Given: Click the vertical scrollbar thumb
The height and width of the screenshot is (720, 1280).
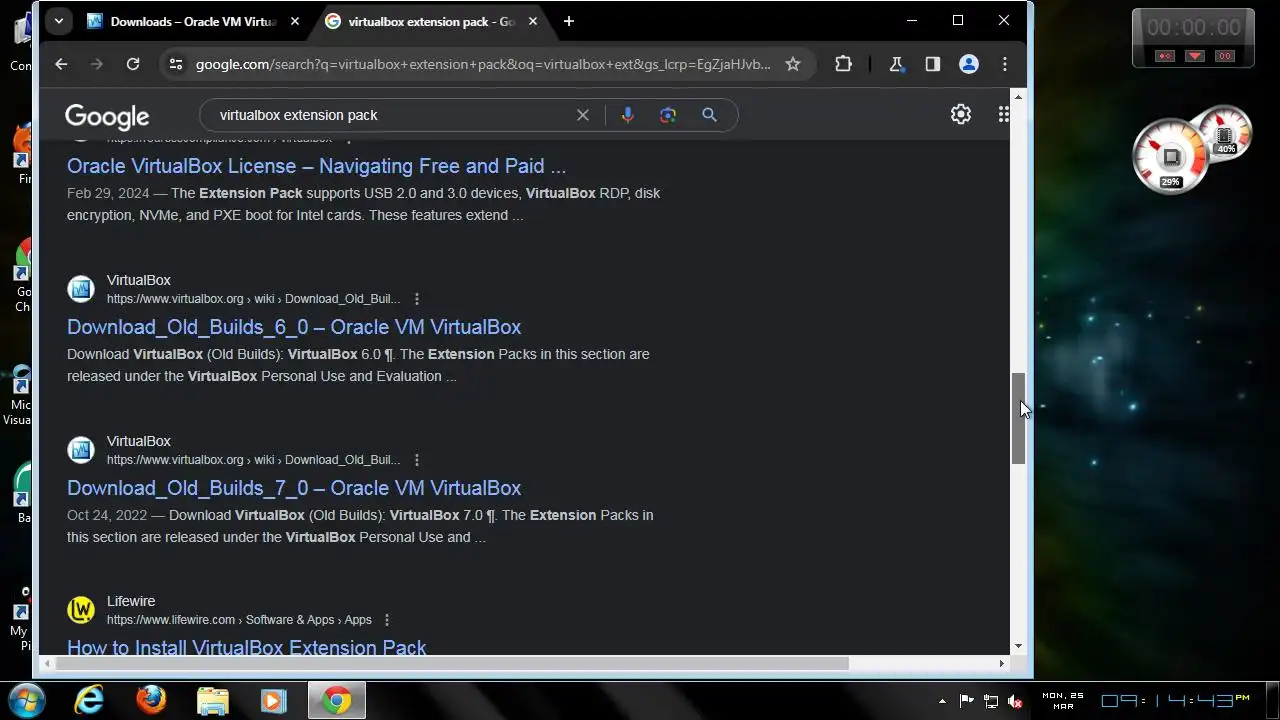Looking at the screenshot, I should [x=1018, y=417].
